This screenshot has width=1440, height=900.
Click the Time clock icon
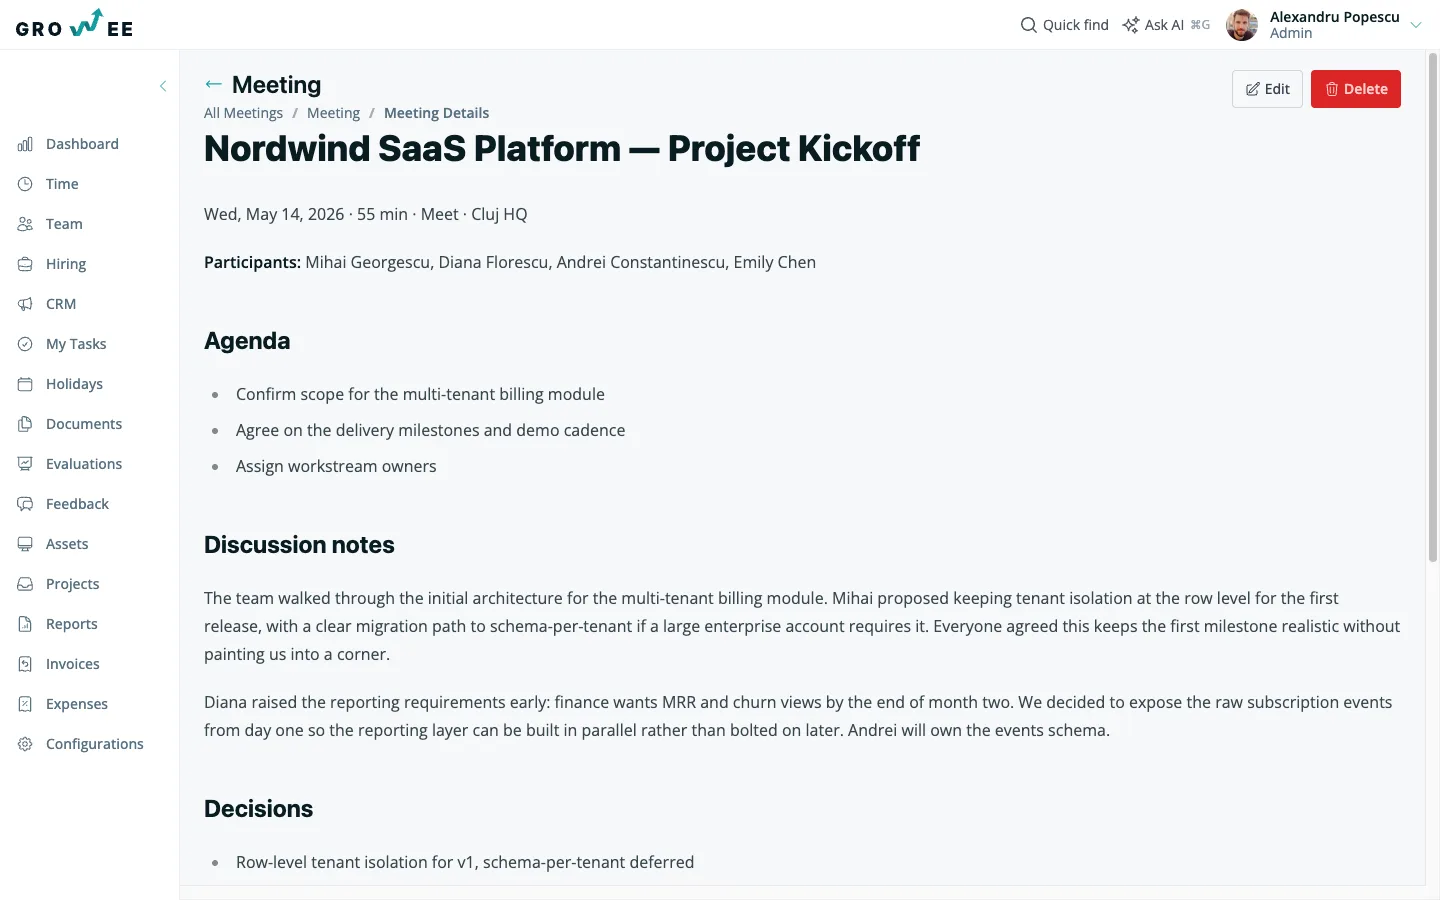pyautogui.click(x=25, y=184)
